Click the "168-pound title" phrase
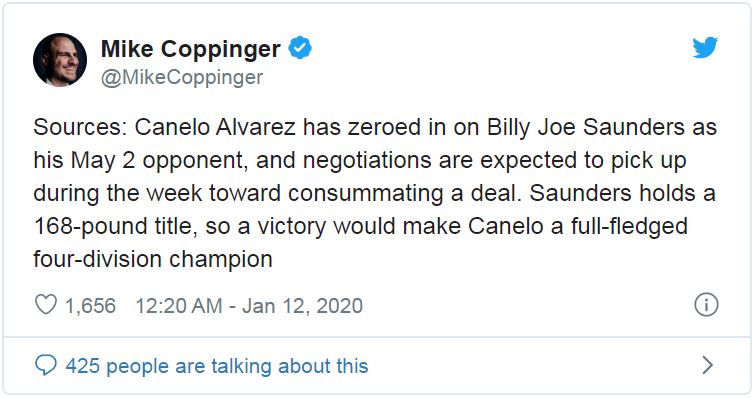The width and height of the screenshot is (754, 398). pos(116,226)
